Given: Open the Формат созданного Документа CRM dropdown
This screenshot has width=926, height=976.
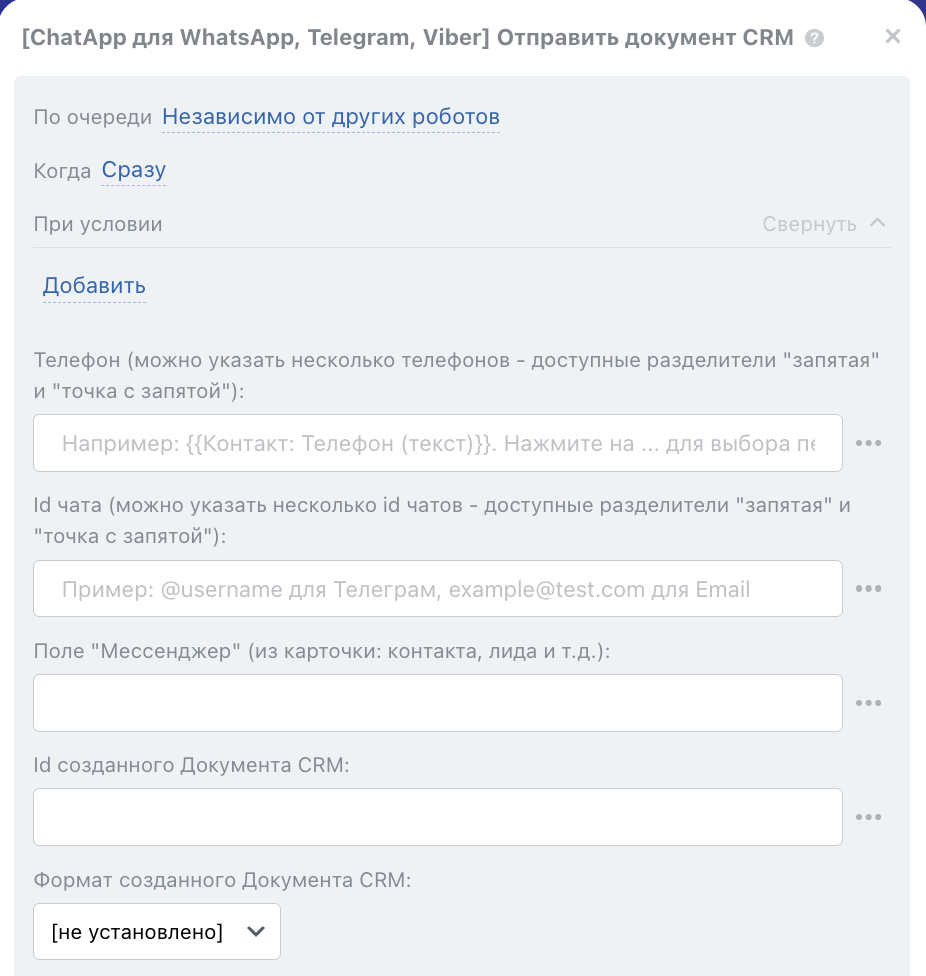Looking at the screenshot, I should (x=157, y=932).
